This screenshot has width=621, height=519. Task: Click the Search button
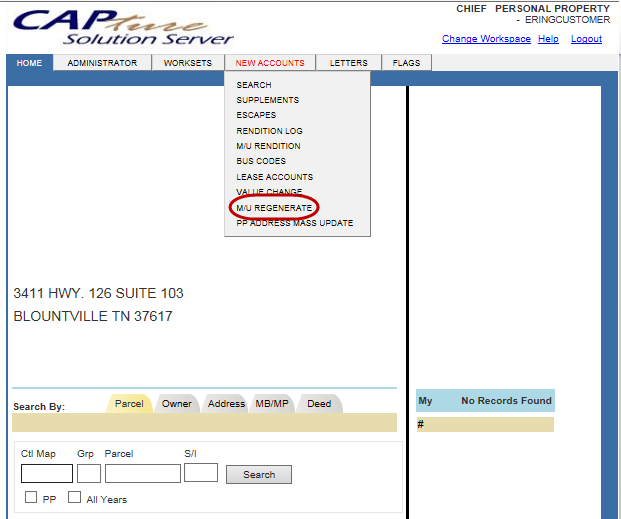[x=259, y=475]
